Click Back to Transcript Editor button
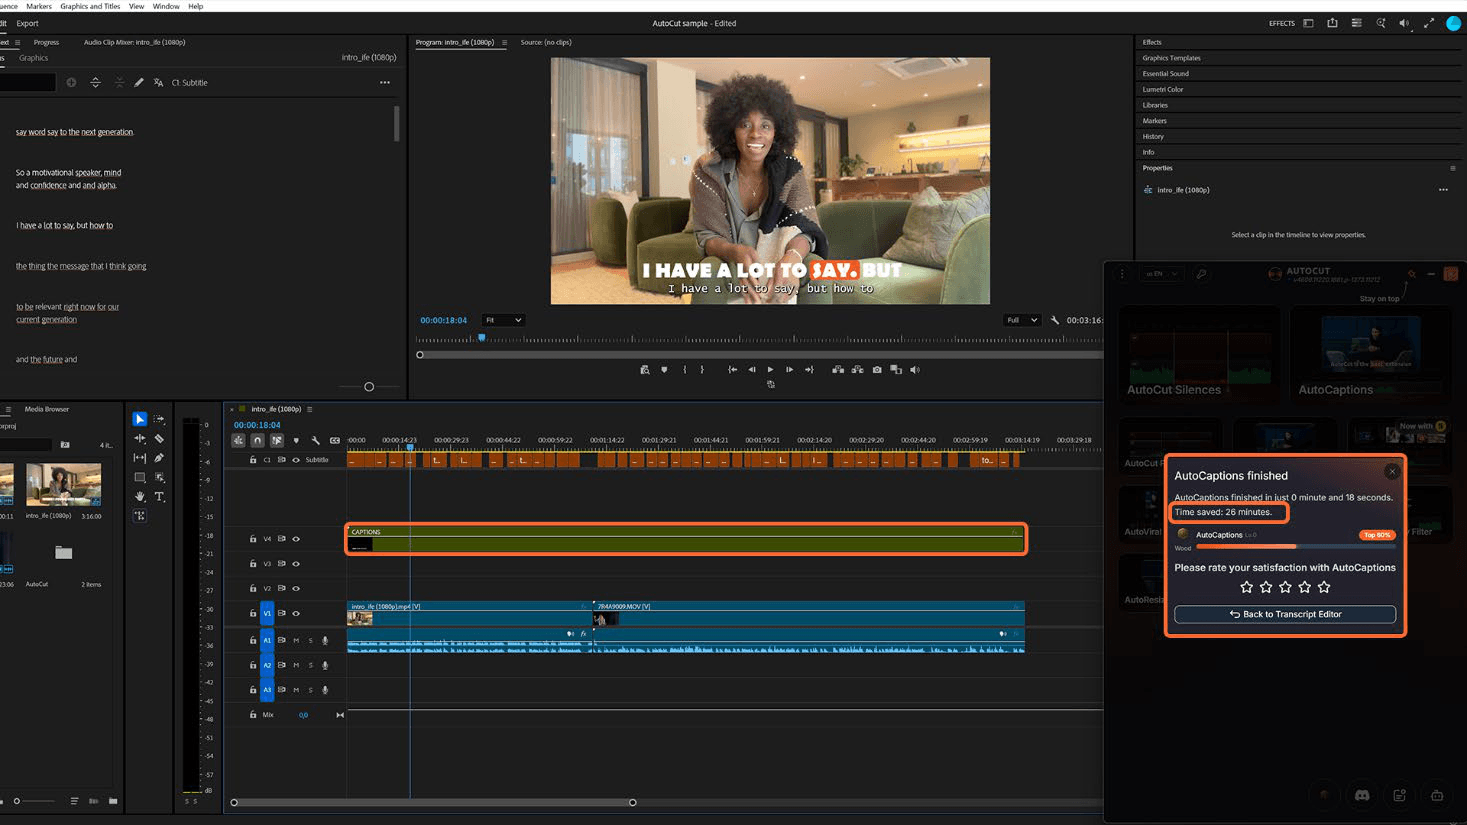Image resolution: width=1467 pixels, height=825 pixels. point(1285,614)
